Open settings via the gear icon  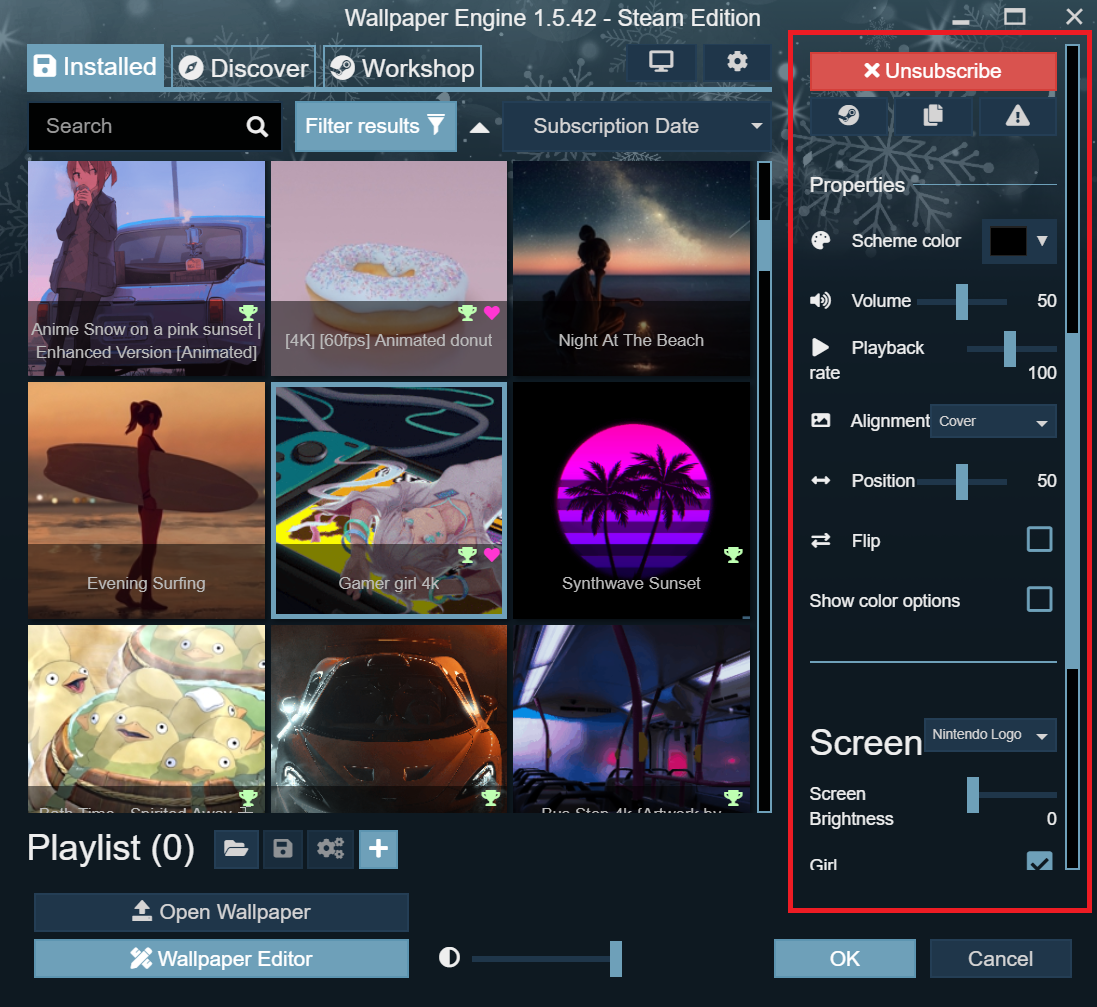pos(737,63)
